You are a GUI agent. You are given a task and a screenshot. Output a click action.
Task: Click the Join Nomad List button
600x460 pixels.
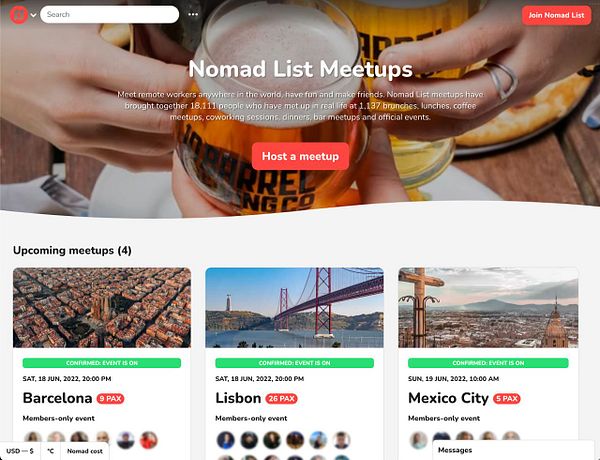[x=556, y=15]
